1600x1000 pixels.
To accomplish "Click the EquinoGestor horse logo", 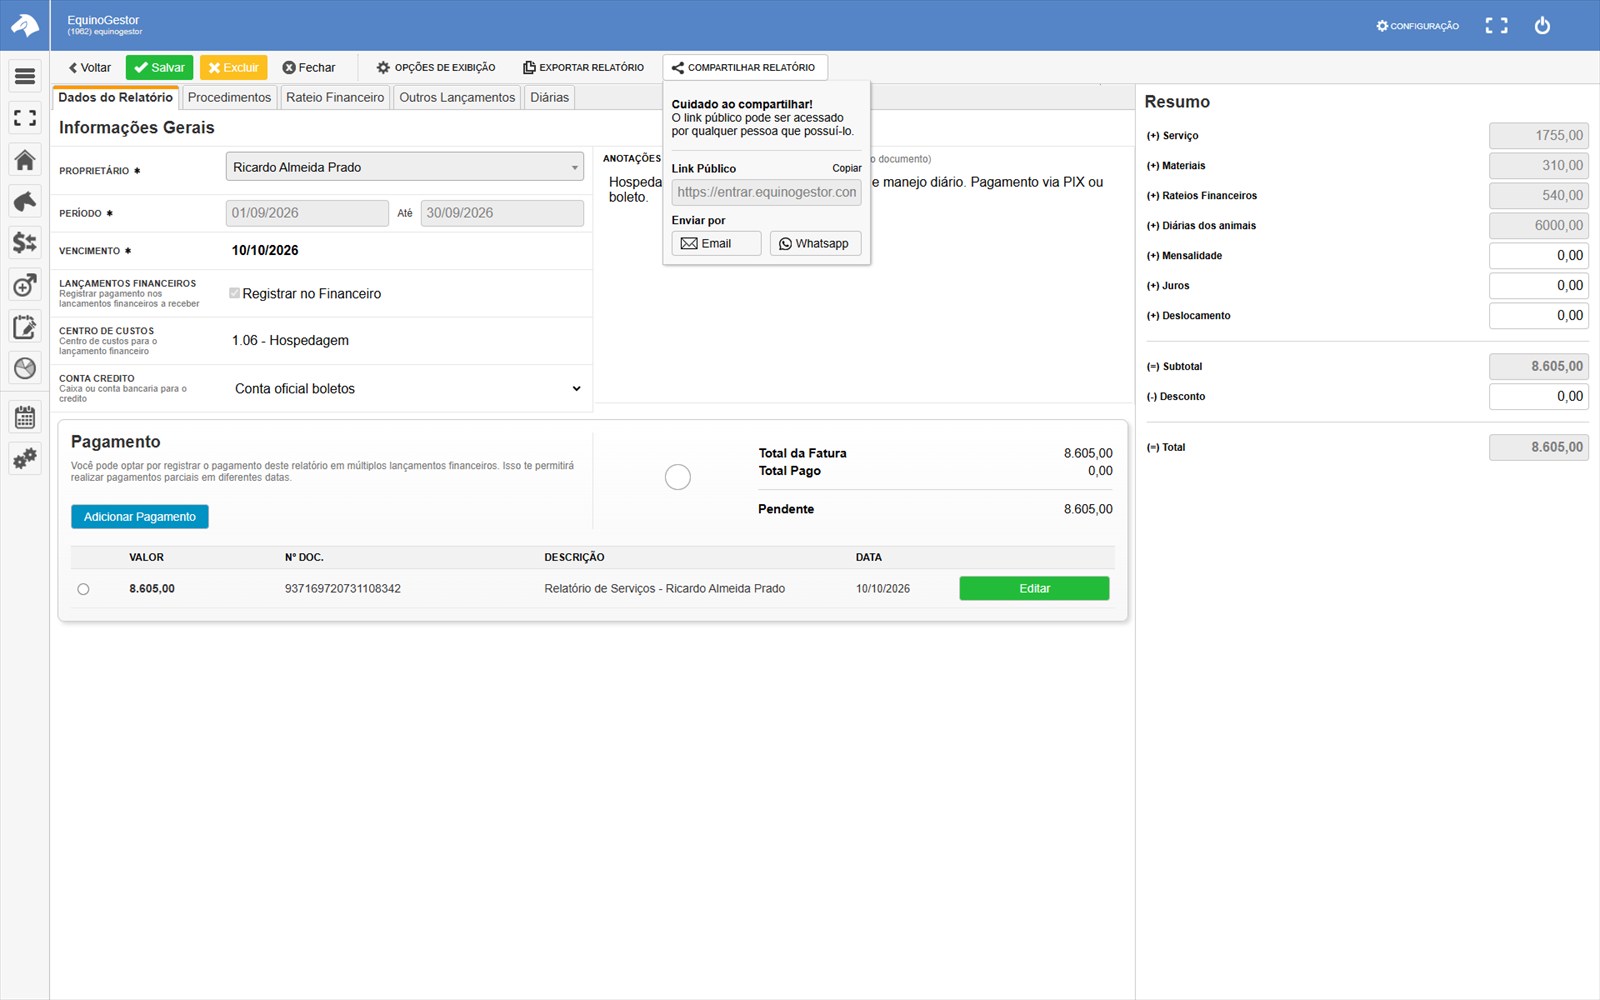I will 25,25.
